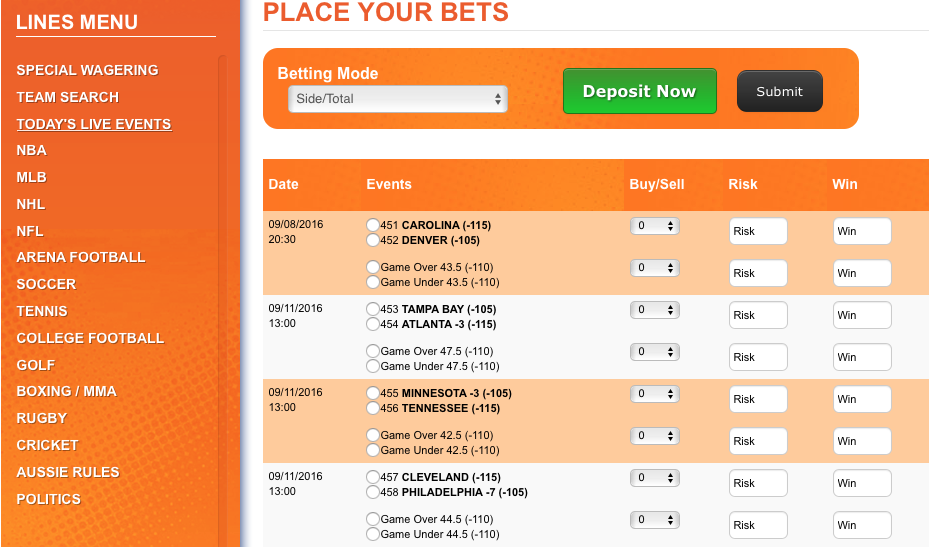Select 458 PHILADELPHIA -7 (-105)

(x=373, y=492)
